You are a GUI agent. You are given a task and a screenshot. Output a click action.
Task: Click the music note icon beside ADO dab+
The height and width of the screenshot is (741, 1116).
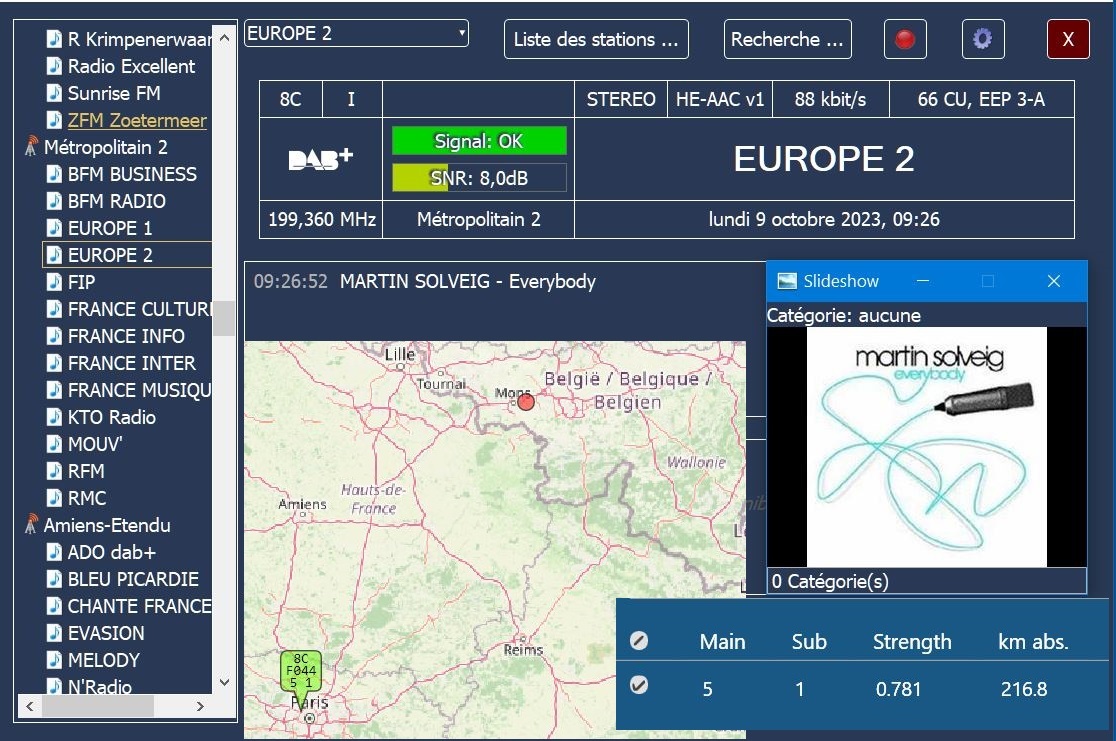tap(54, 552)
